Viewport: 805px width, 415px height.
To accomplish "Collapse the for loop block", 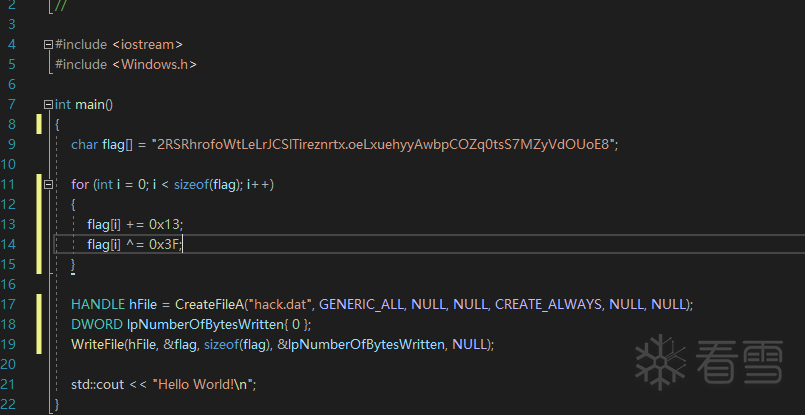I will 48,185.
